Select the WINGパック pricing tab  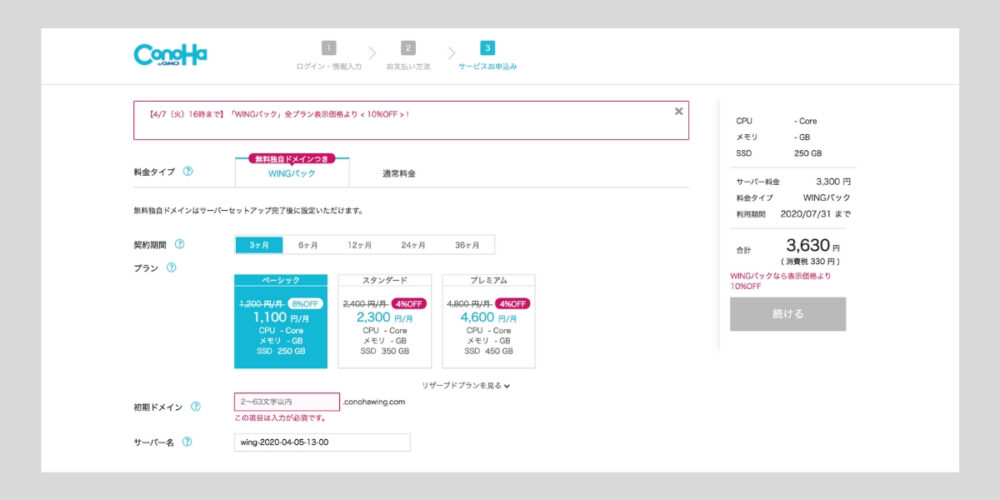click(x=292, y=173)
